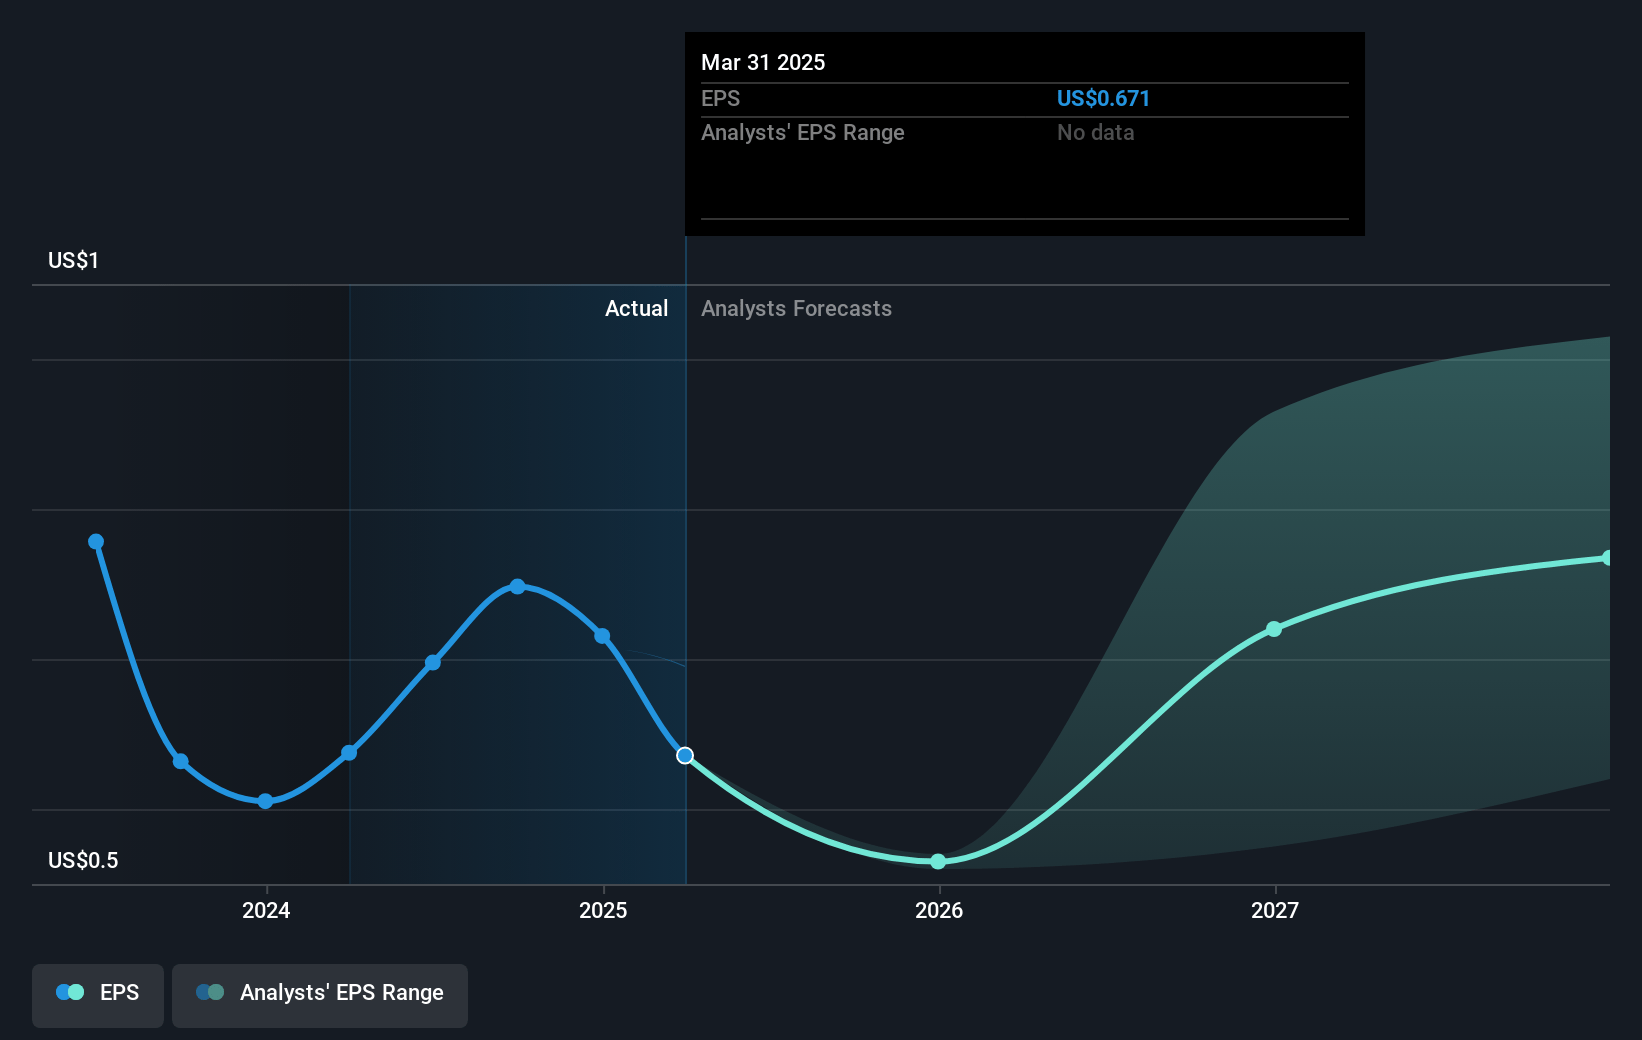
Task: Click the US$1 y-axis label
Action: [x=73, y=260]
